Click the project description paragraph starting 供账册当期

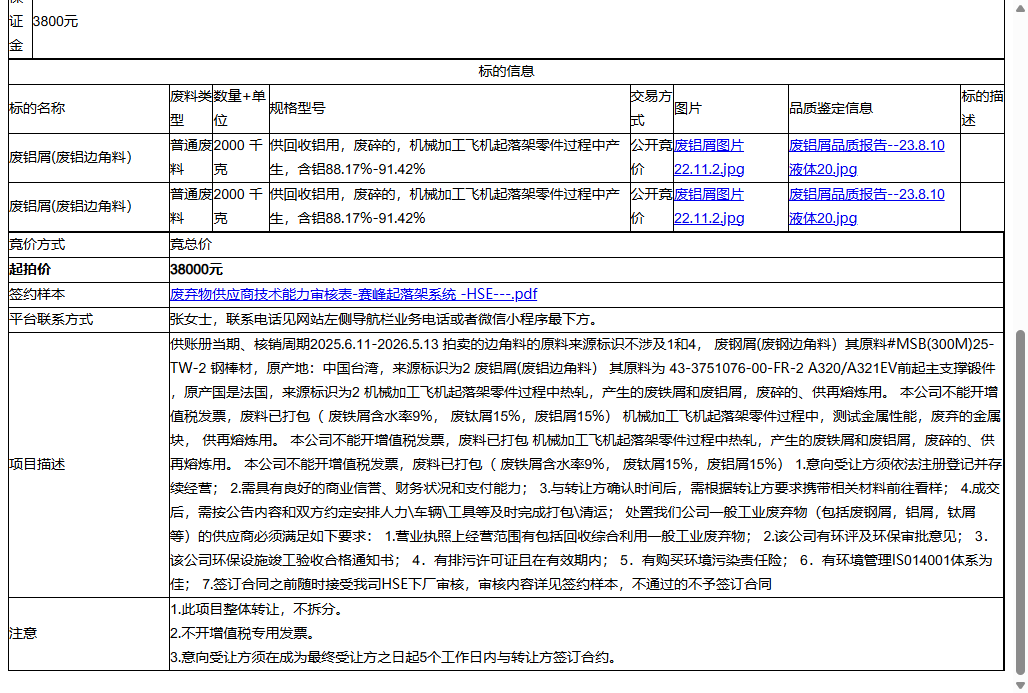click(586, 464)
